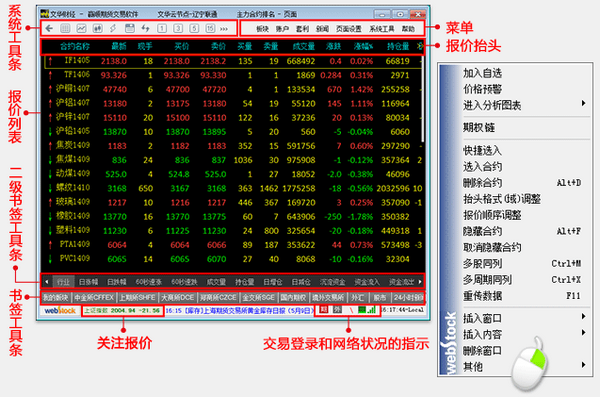Select the 橡胶1409 contract row
Screen dimensions: 600x397
[x=233, y=217]
